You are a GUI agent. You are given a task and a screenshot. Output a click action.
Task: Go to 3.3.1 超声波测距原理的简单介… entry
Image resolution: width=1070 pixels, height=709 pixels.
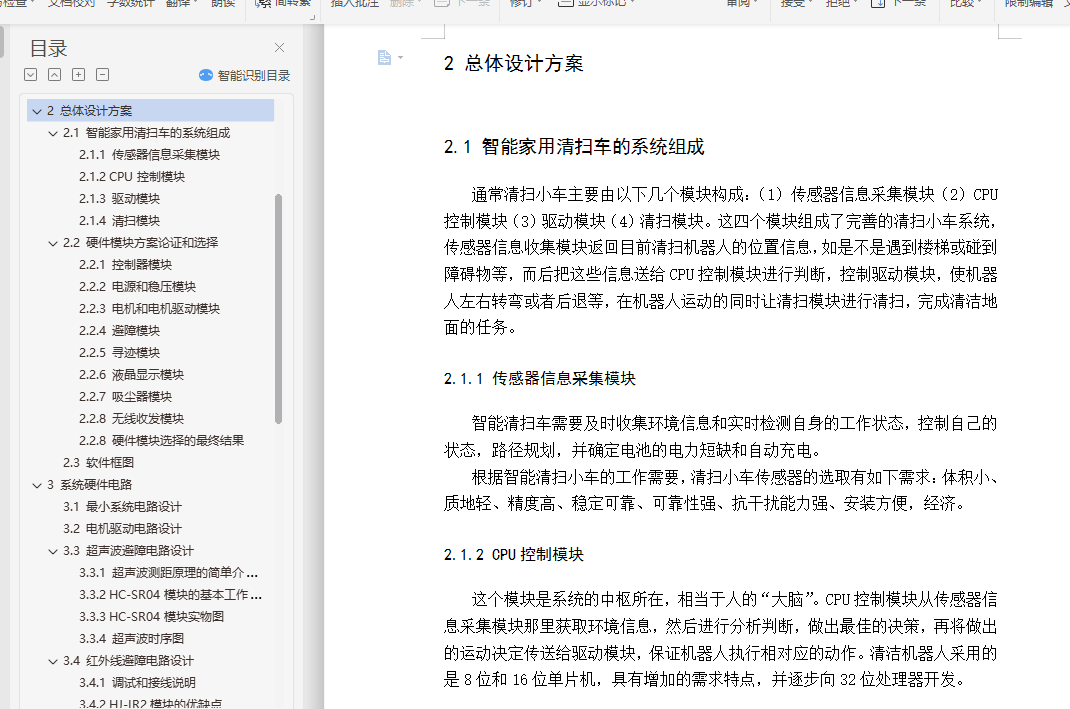click(169, 573)
